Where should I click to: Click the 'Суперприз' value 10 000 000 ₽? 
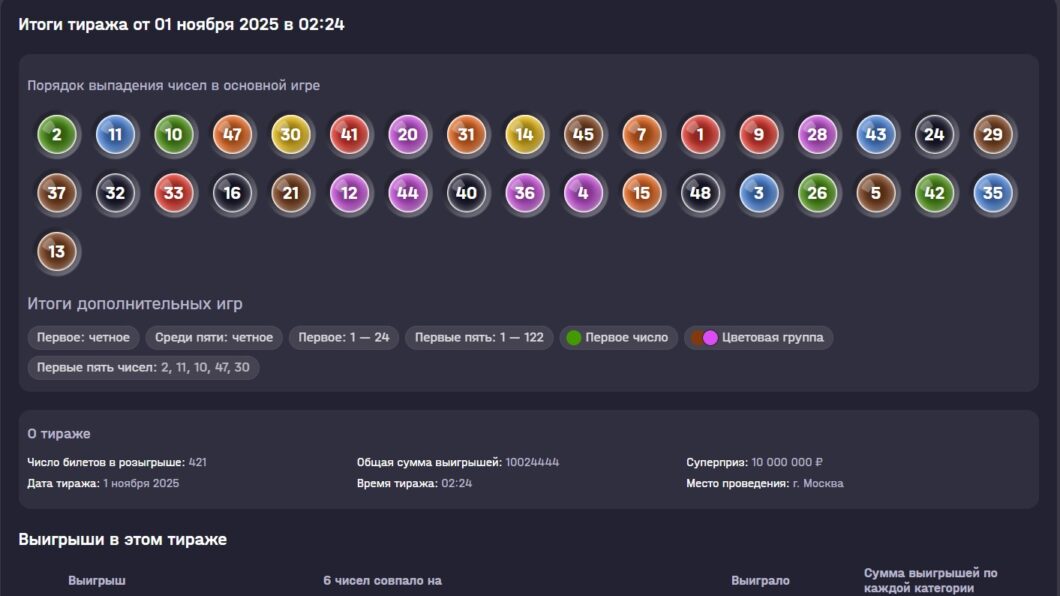tap(787, 463)
